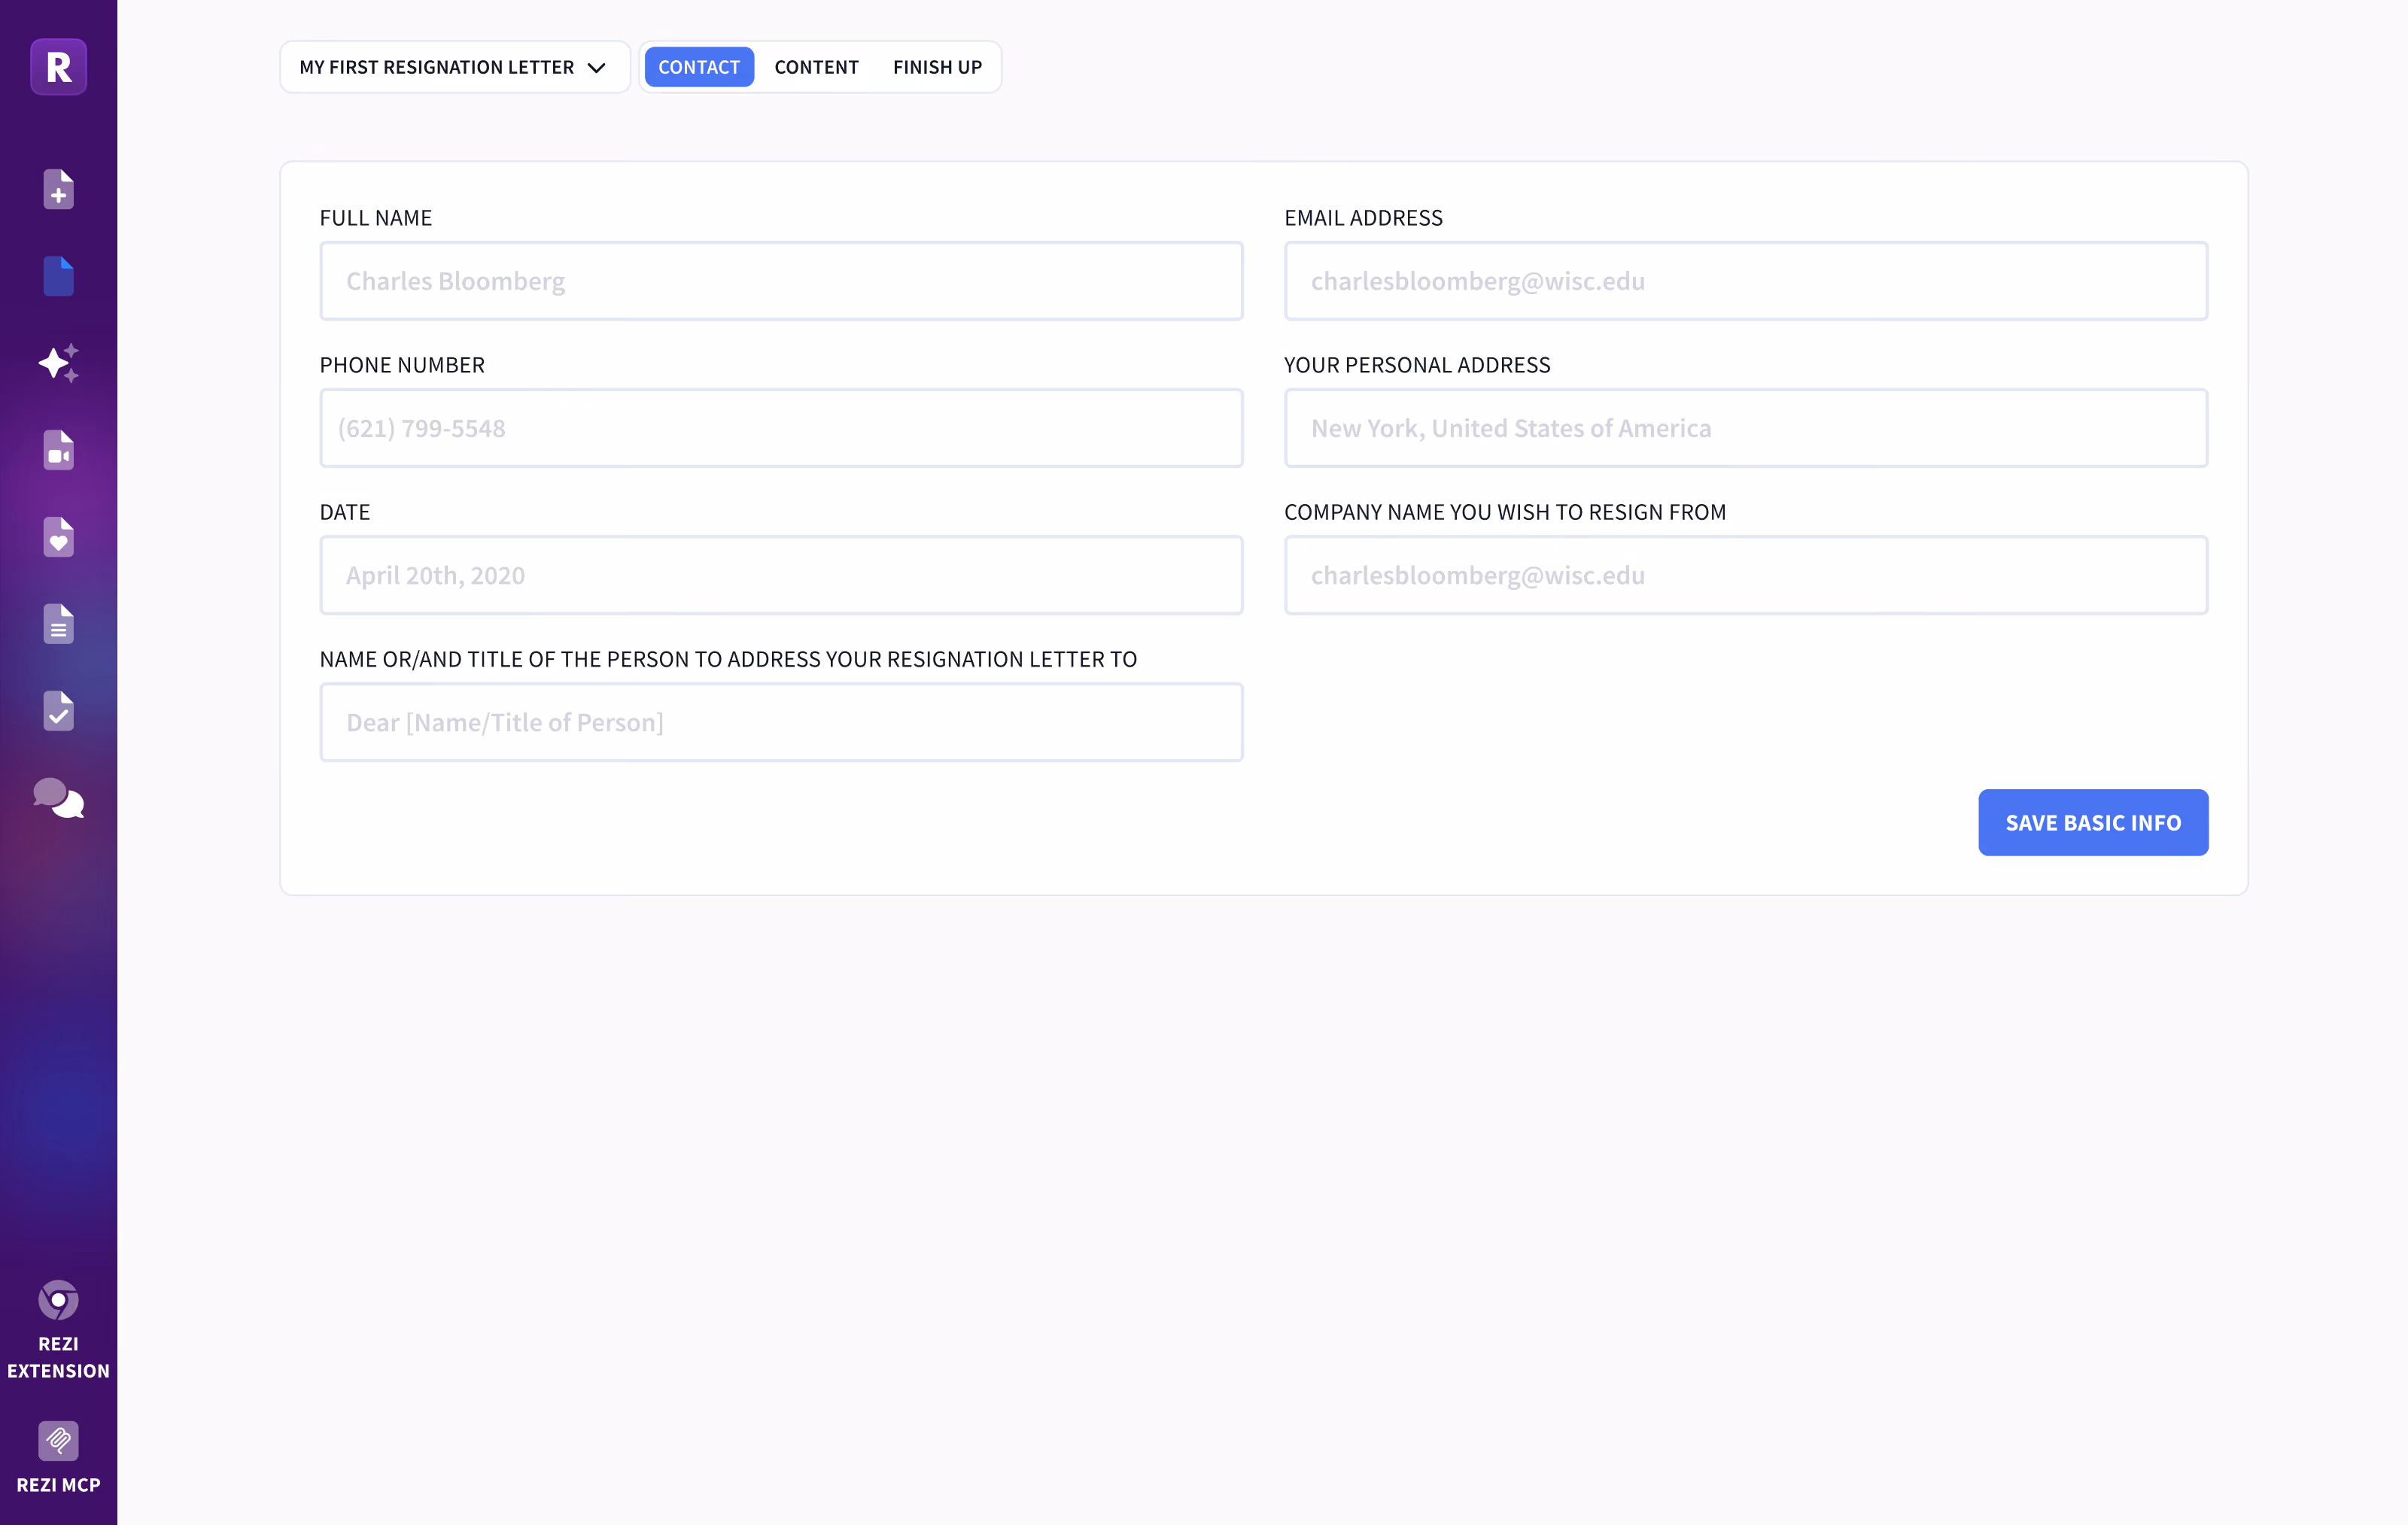The height and width of the screenshot is (1525, 2408).
Task: Click into the Phone Number field
Action: (x=781, y=428)
